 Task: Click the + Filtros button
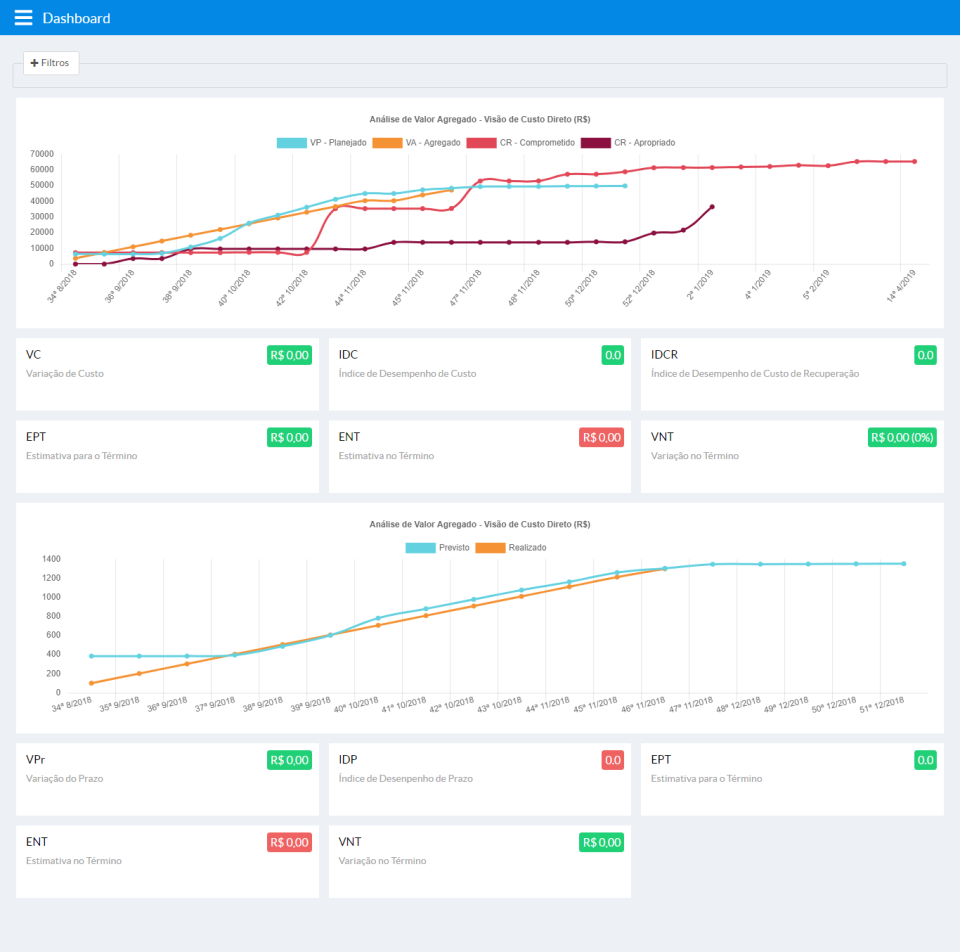coord(50,62)
